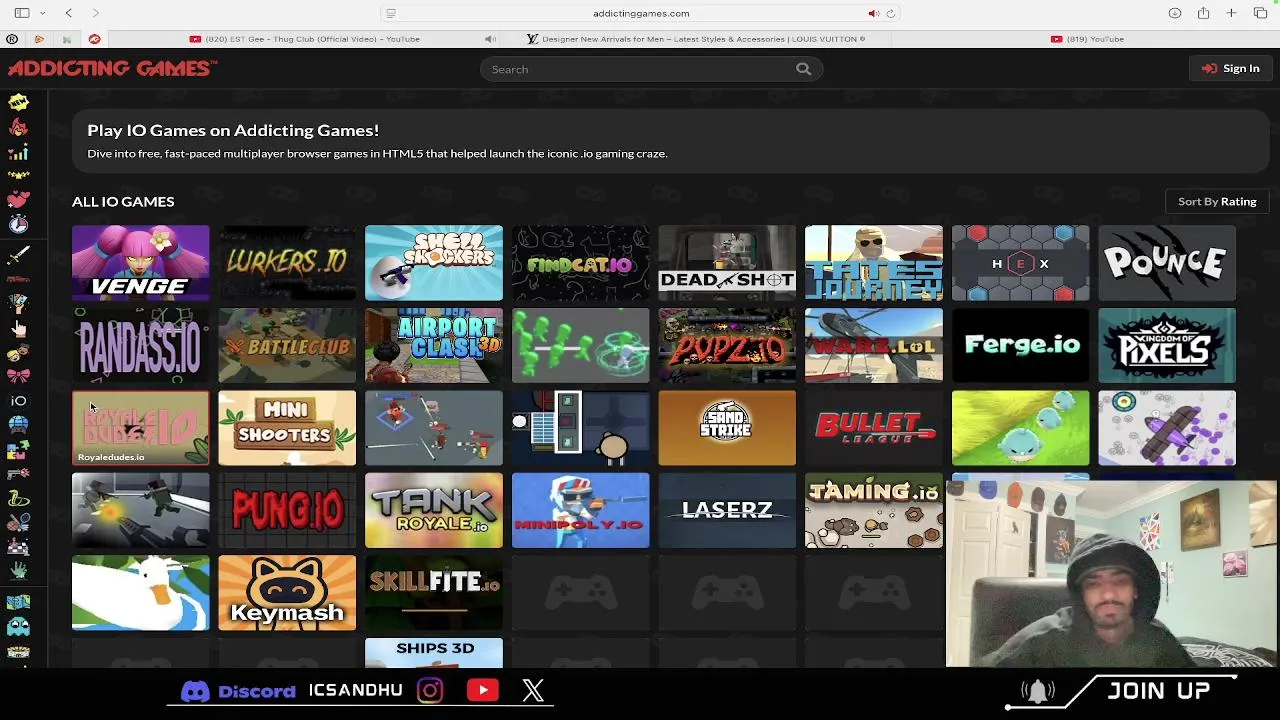This screenshot has height=720, width=1280.
Task: Select the iO category in sidebar
Action: point(18,400)
